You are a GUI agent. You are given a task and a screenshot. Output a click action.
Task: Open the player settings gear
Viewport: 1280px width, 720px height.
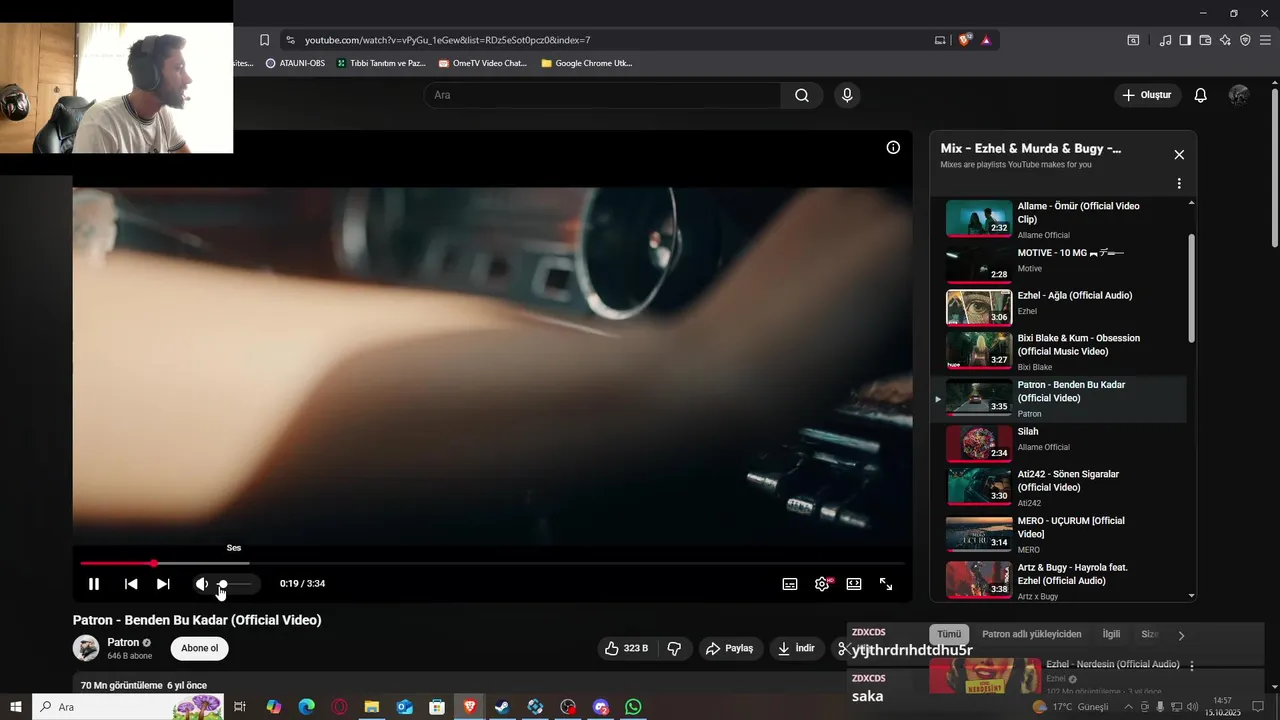coord(822,584)
